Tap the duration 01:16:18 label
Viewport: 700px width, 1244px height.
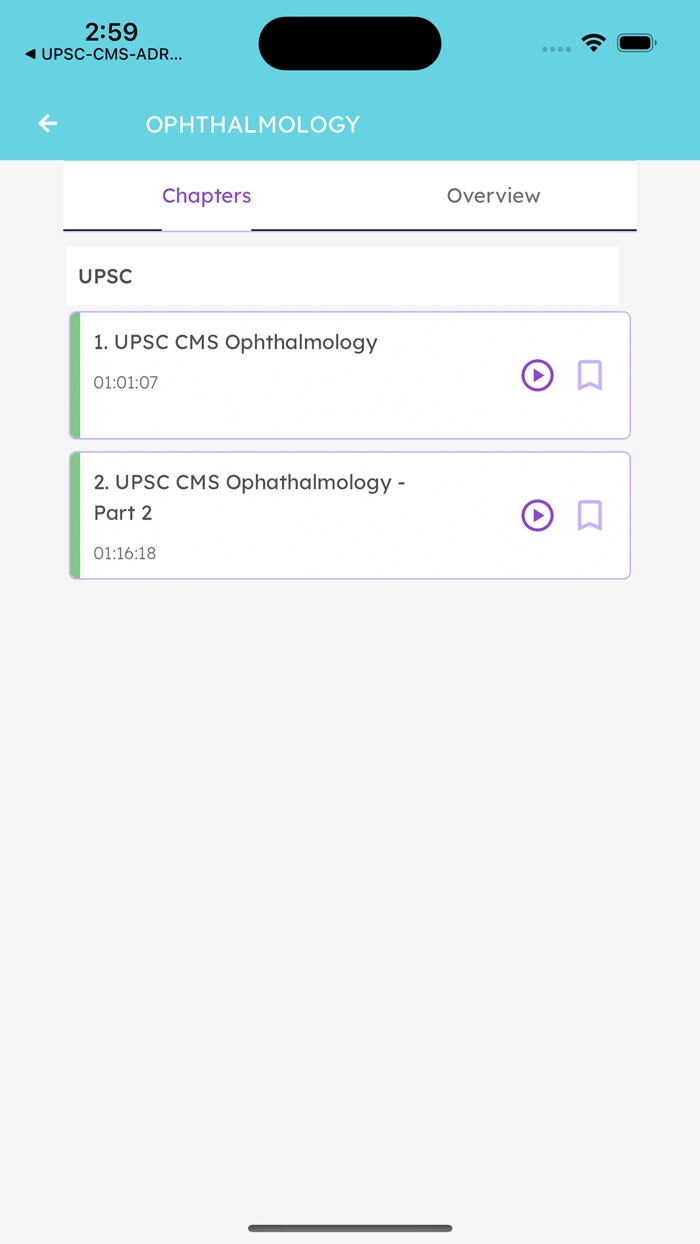pos(125,553)
